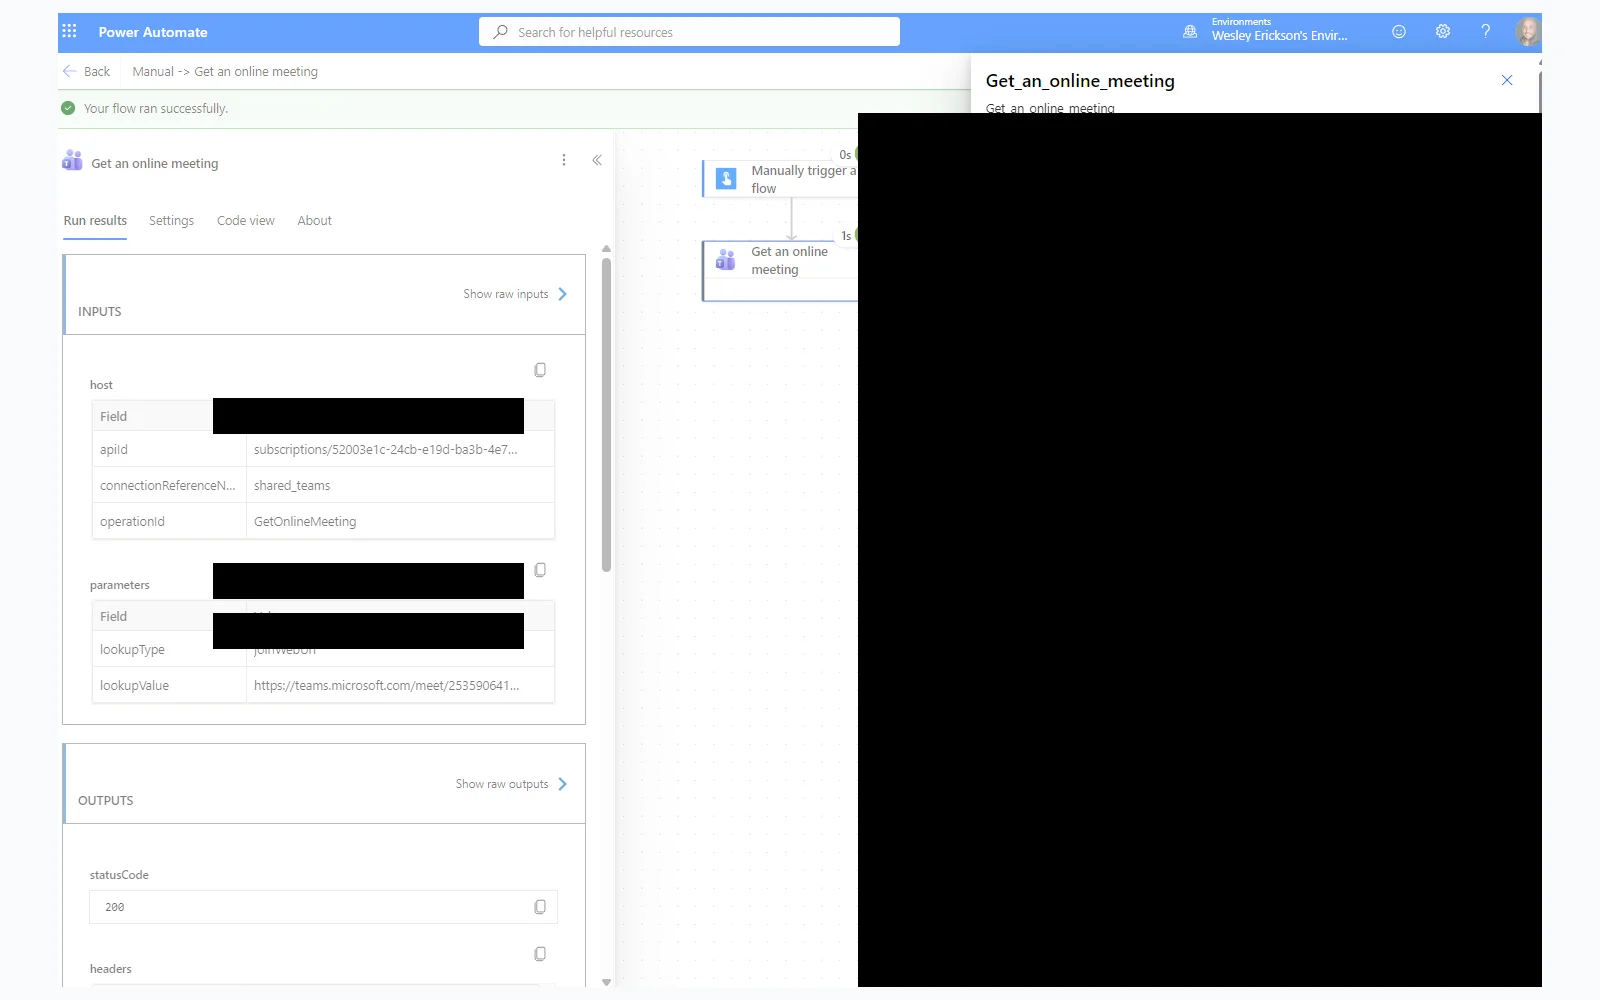The height and width of the screenshot is (1000, 1600).
Task: Switch to the Code view tab
Action: (245, 221)
